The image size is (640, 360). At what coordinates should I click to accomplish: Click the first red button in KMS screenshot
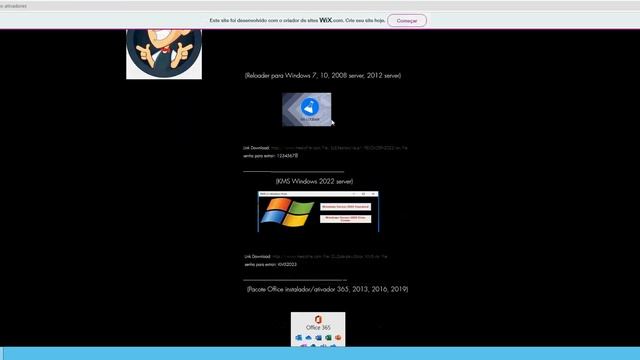coord(345,207)
